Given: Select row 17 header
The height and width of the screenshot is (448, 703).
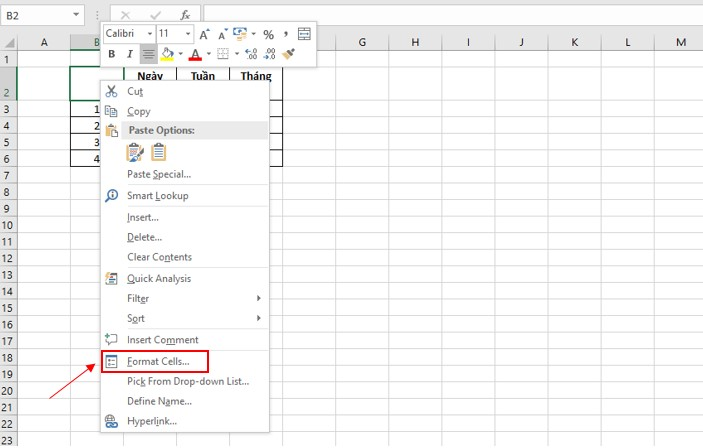Looking at the screenshot, I should [x=9, y=341].
